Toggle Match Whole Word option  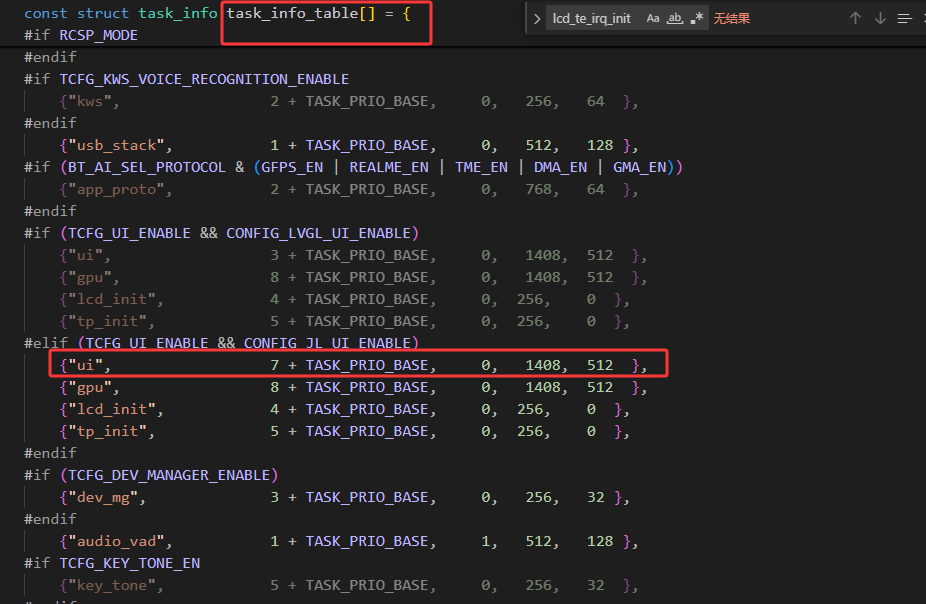click(674, 18)
